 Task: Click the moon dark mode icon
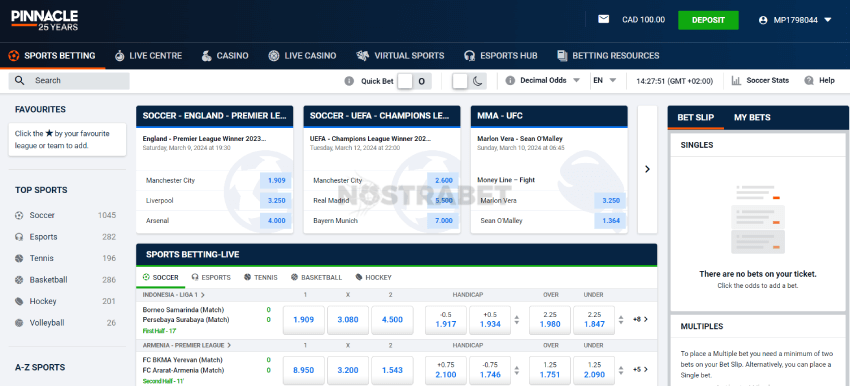coord(477,81)
